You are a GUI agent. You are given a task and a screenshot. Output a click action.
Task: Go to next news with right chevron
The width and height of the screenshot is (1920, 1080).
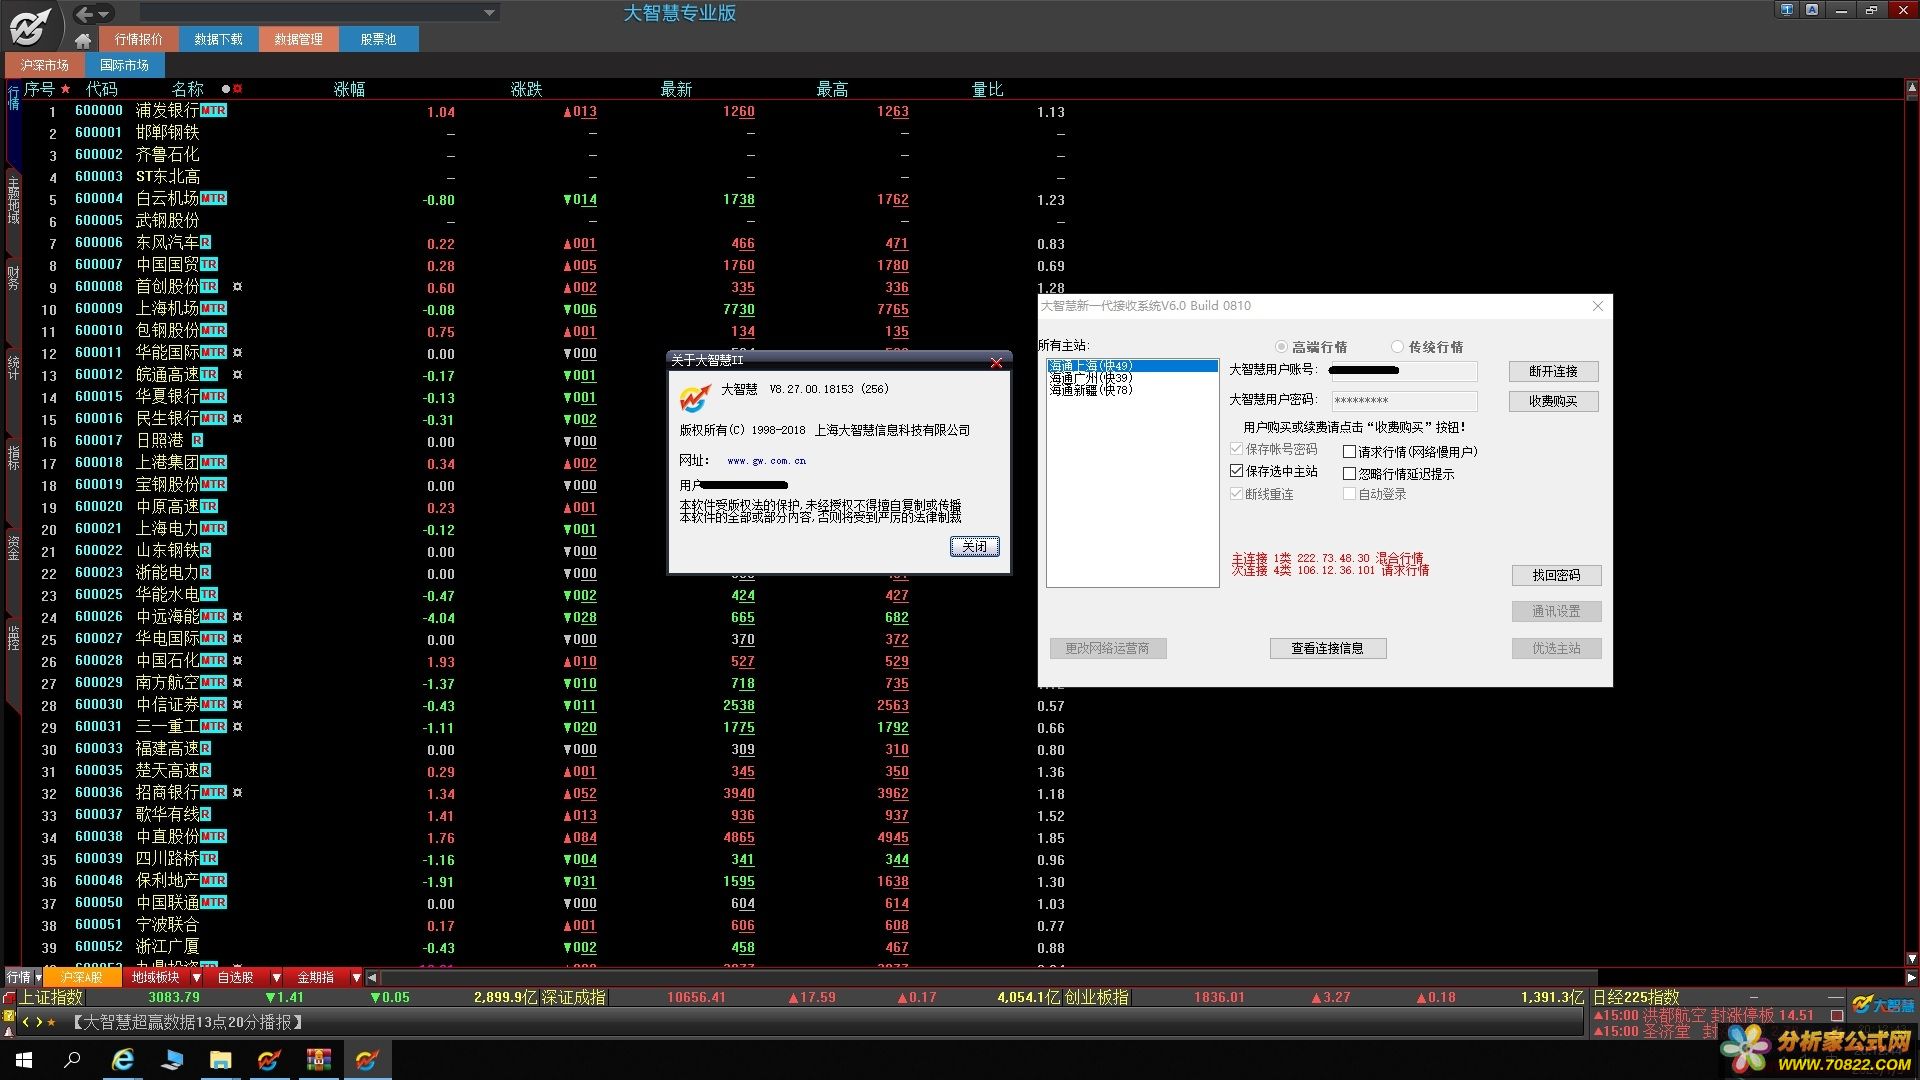pos(39,1022)
